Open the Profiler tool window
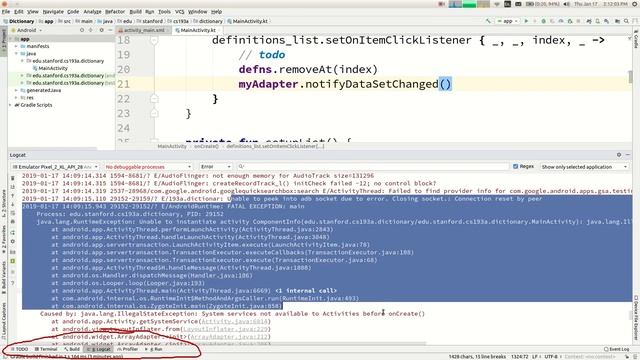 click(127, 349)
